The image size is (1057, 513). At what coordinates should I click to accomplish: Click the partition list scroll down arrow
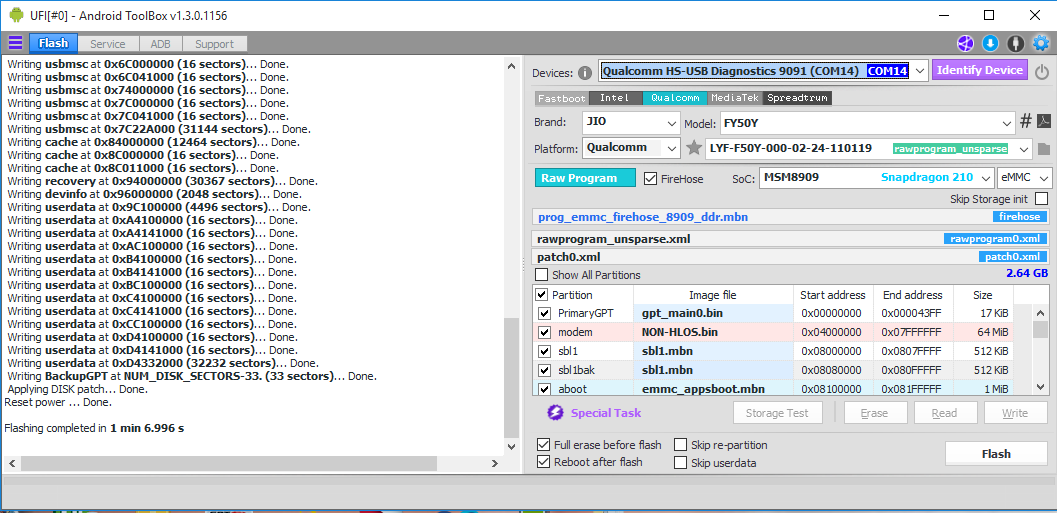(x=1040, y=387)
